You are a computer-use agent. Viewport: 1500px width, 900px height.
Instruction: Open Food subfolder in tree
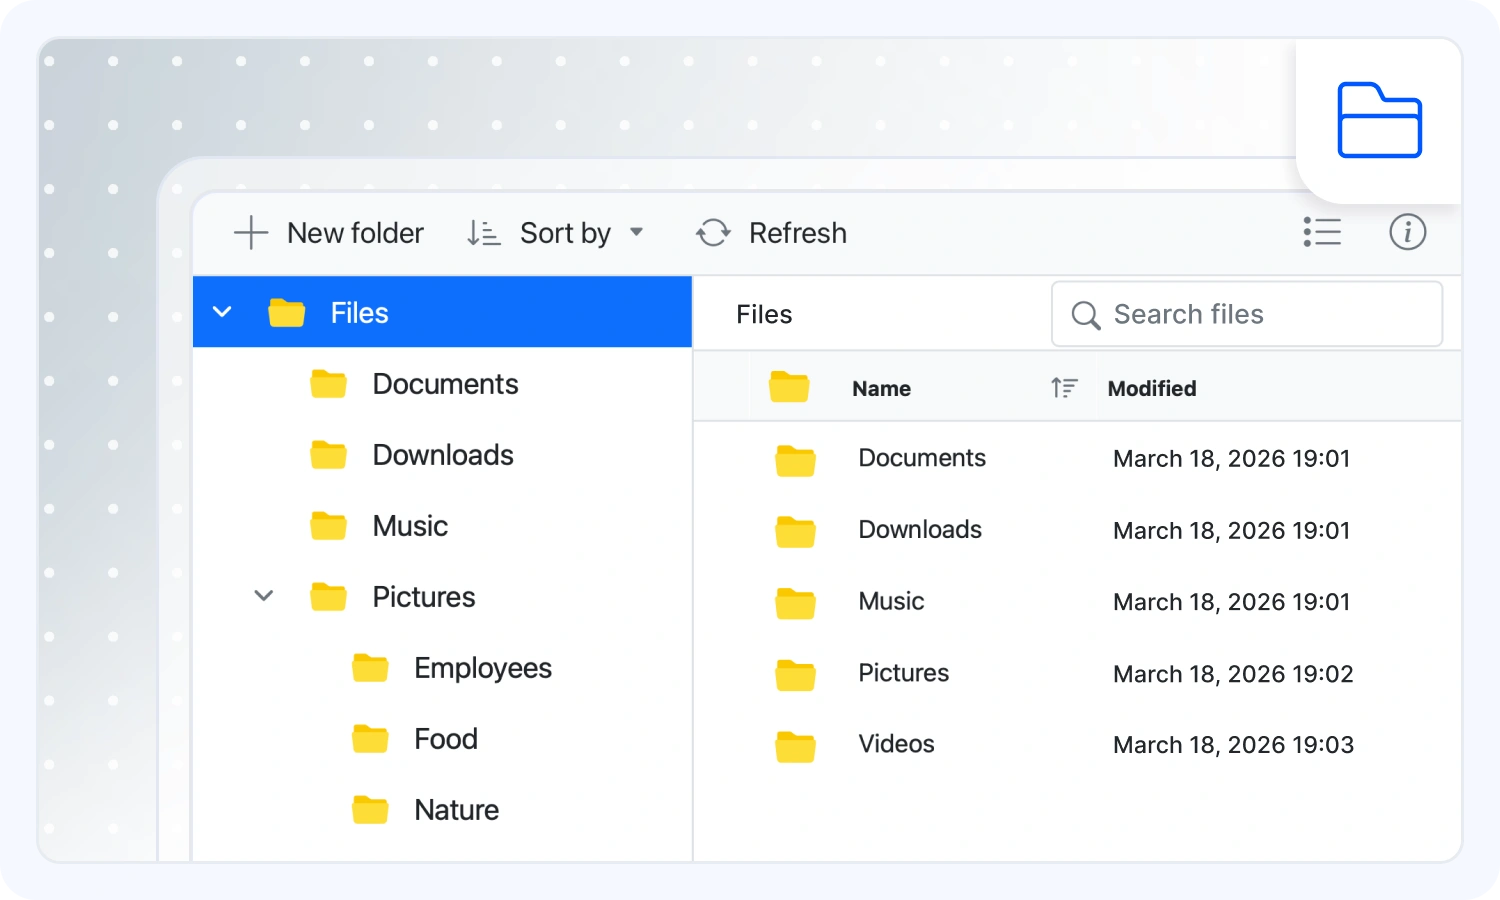point(442,739)
